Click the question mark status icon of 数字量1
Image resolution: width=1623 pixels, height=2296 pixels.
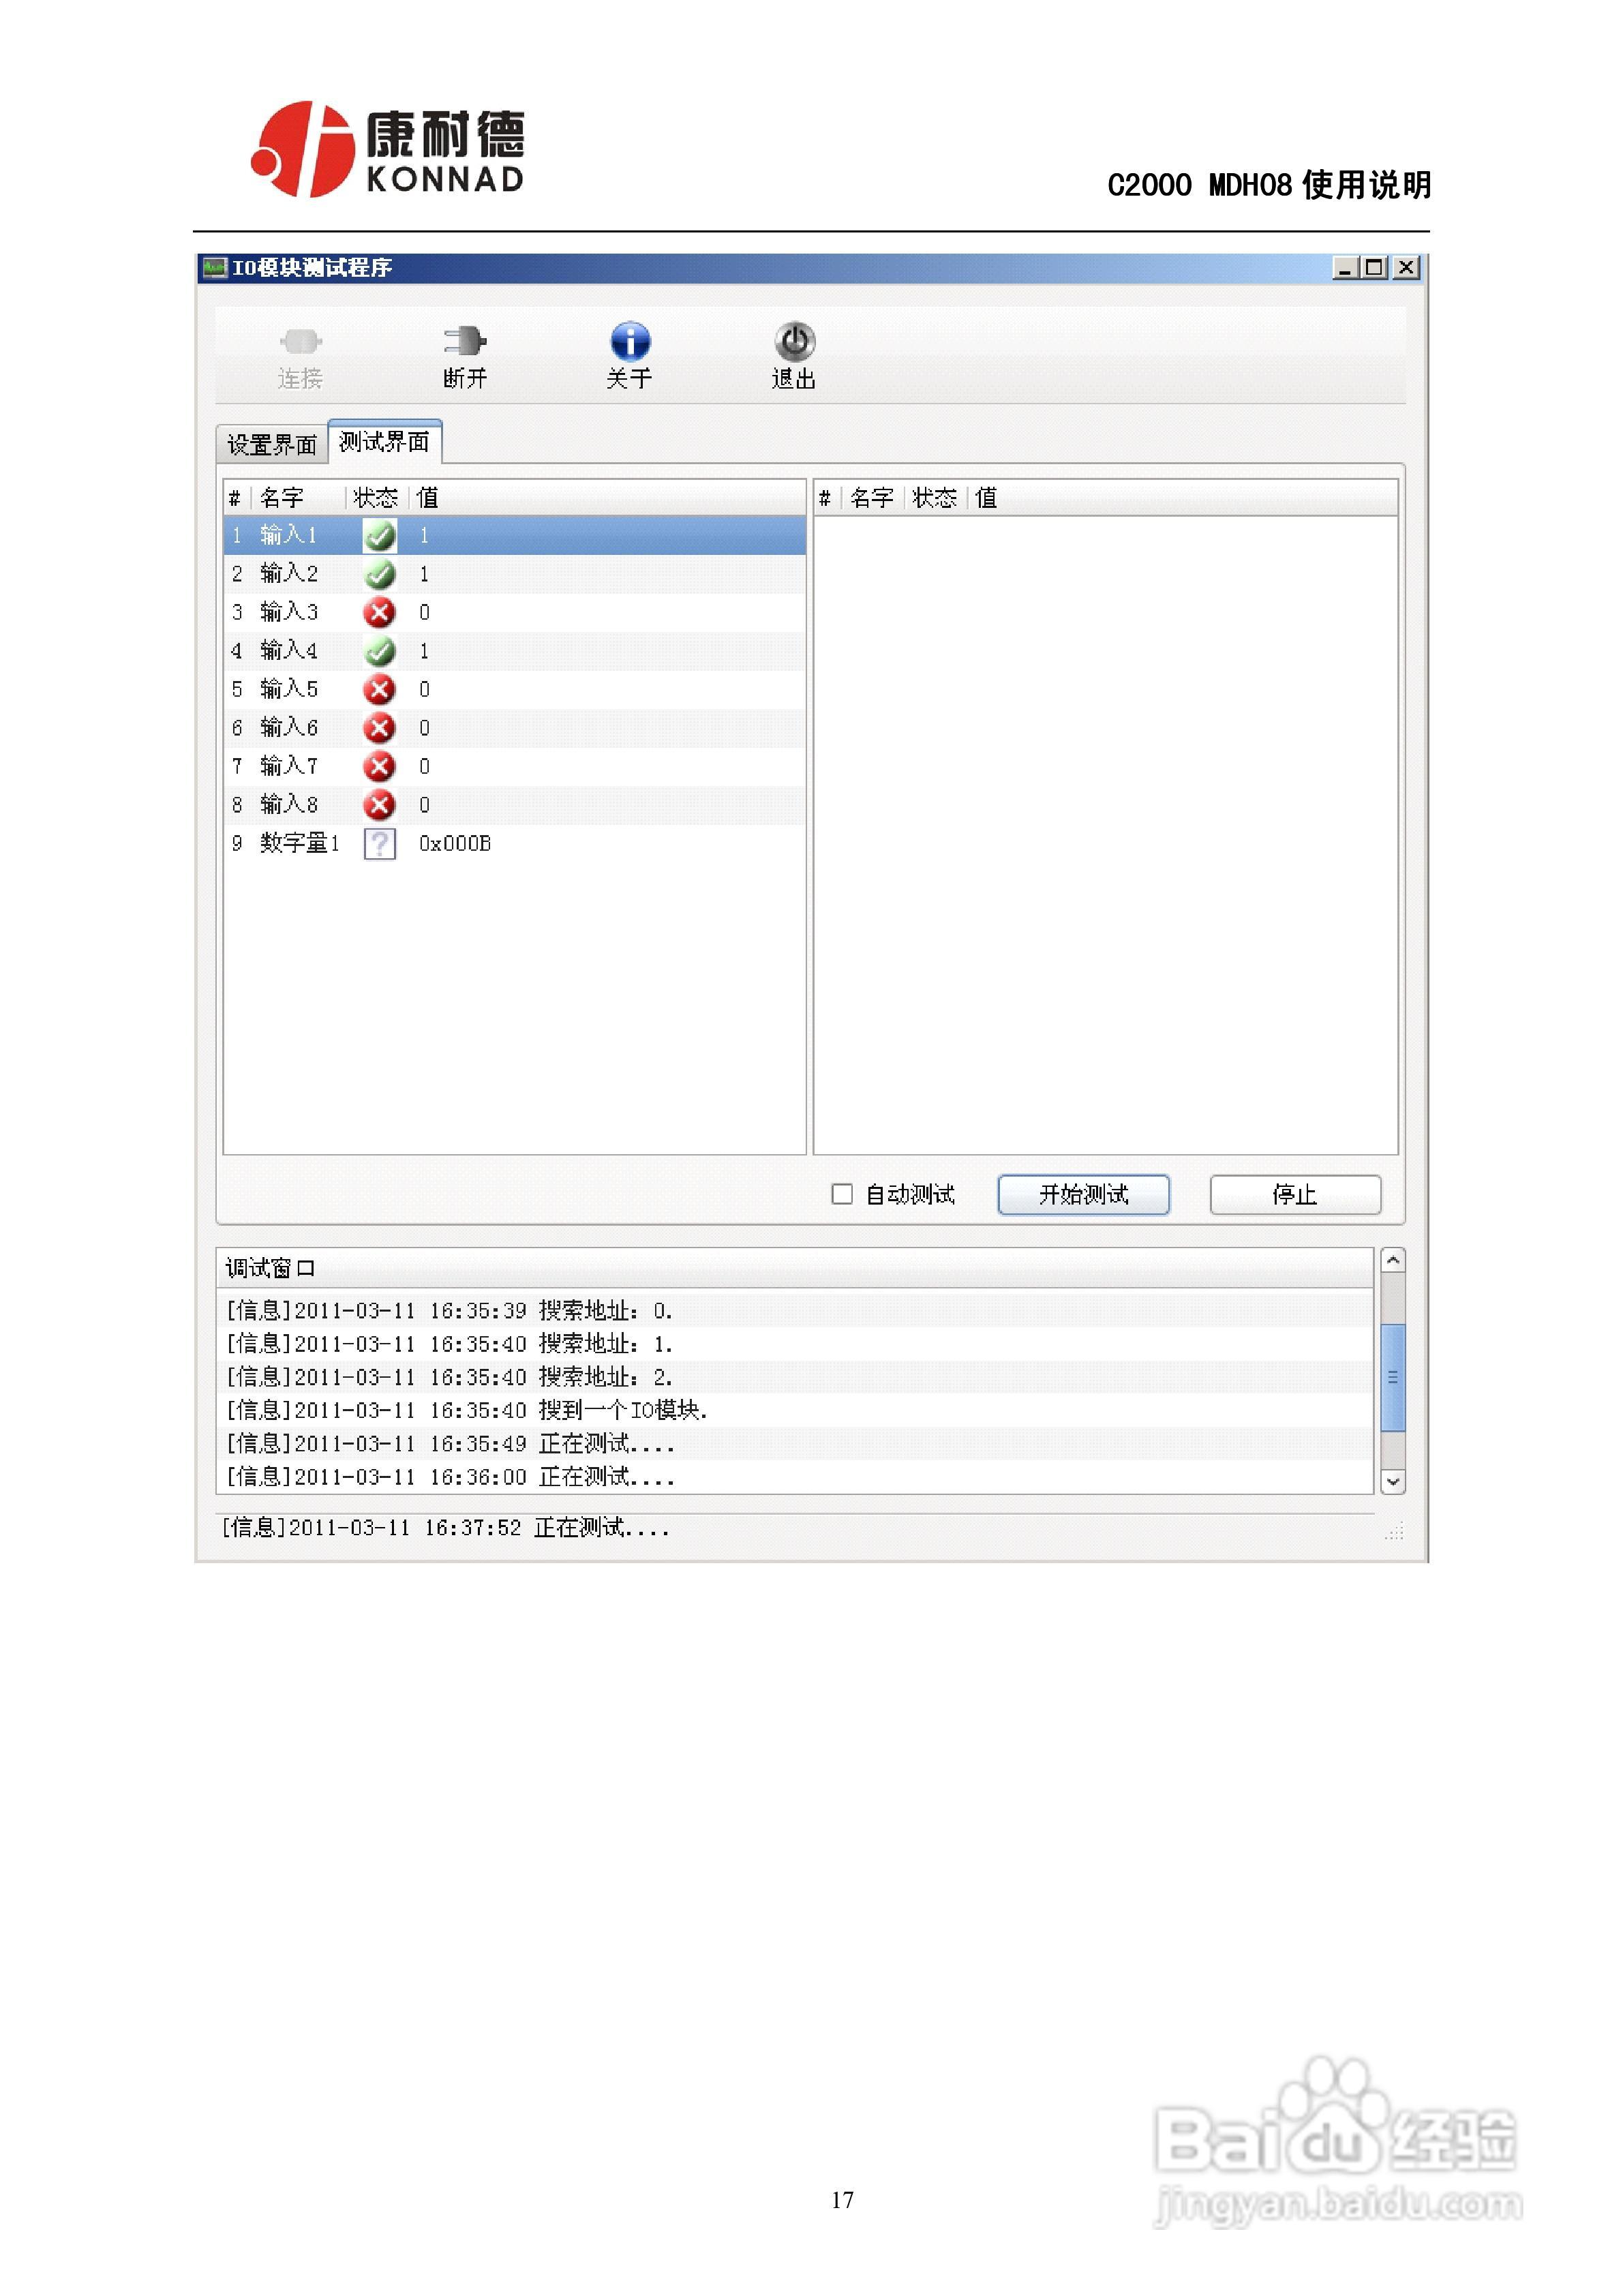[x=380, y=844]
